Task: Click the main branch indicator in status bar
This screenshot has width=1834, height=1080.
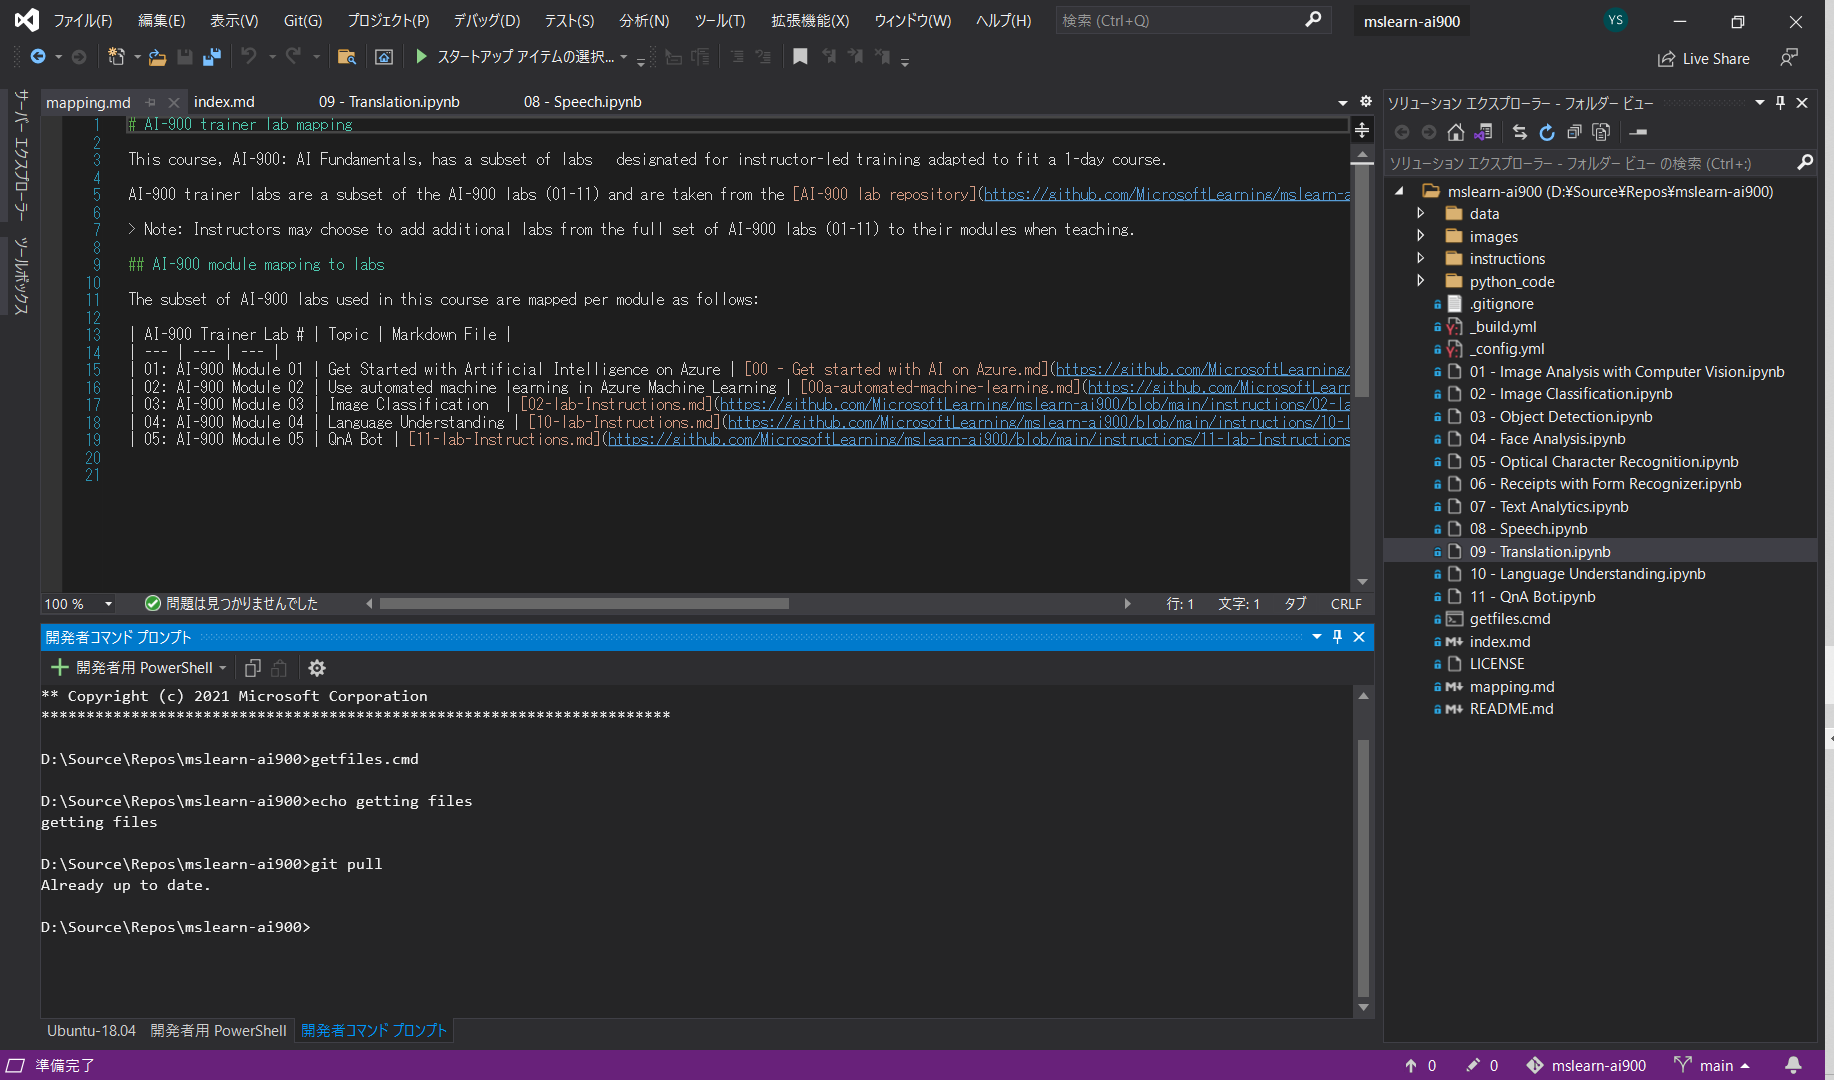Action: [x=1715, y=1065]
